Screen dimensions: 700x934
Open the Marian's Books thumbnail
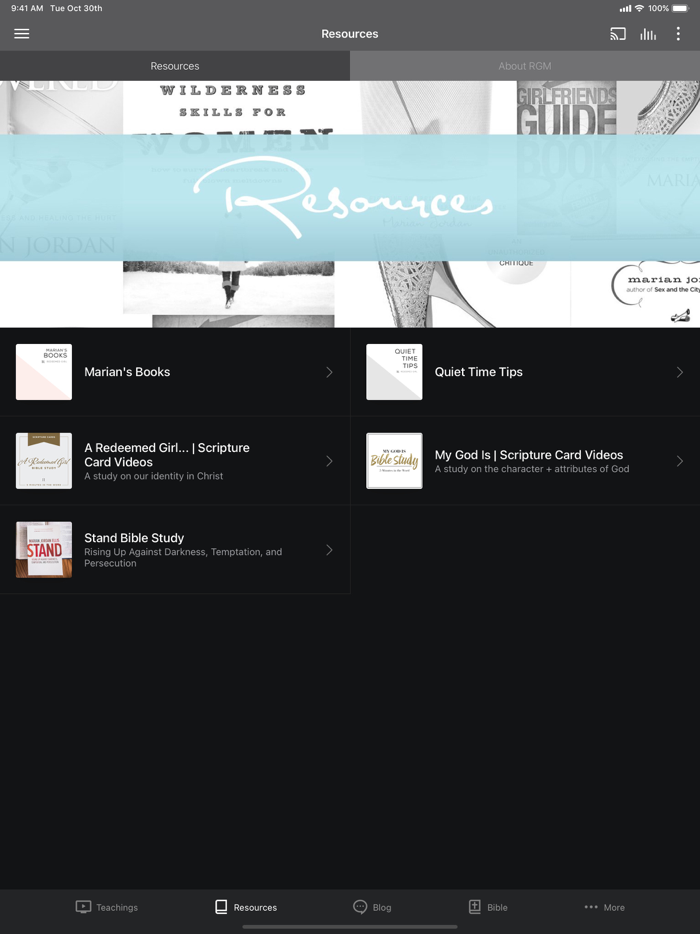[44, 372]
